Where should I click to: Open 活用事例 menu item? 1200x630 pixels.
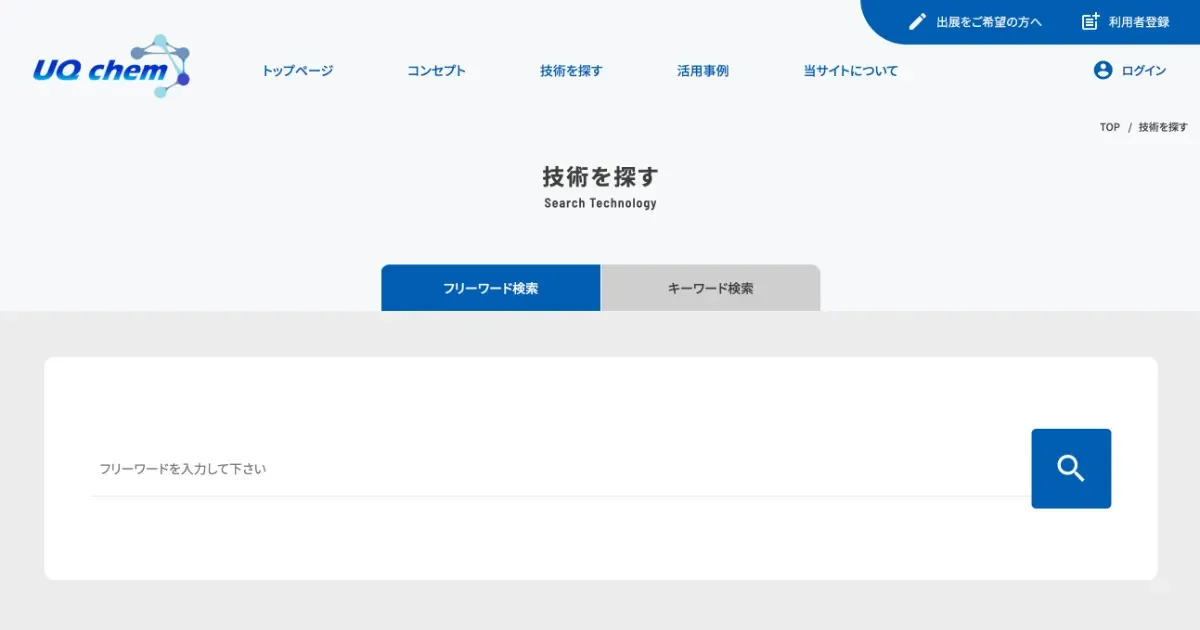click(x=702, y=71)
